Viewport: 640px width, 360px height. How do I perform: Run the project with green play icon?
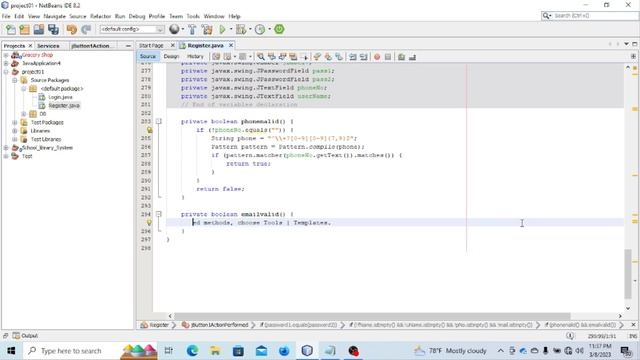point(222,29)
